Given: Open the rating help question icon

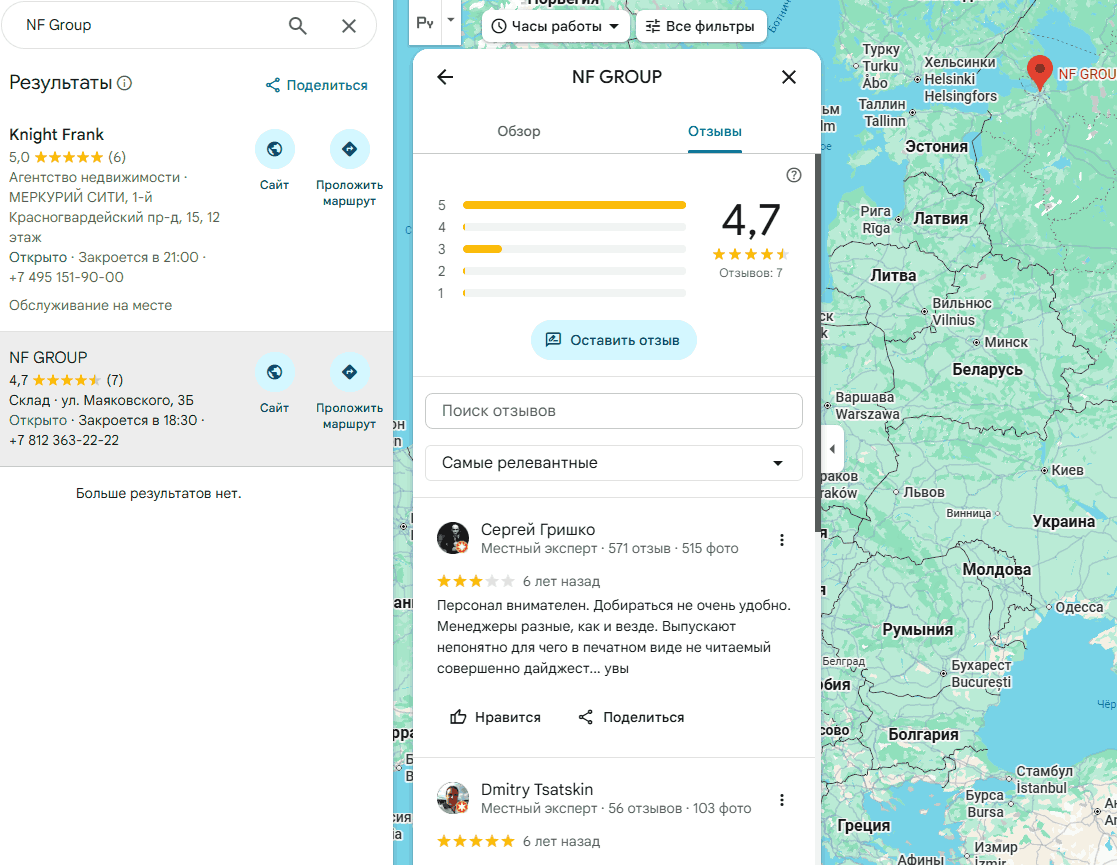Looking at the screenshot, I should [x=794, y=175].
